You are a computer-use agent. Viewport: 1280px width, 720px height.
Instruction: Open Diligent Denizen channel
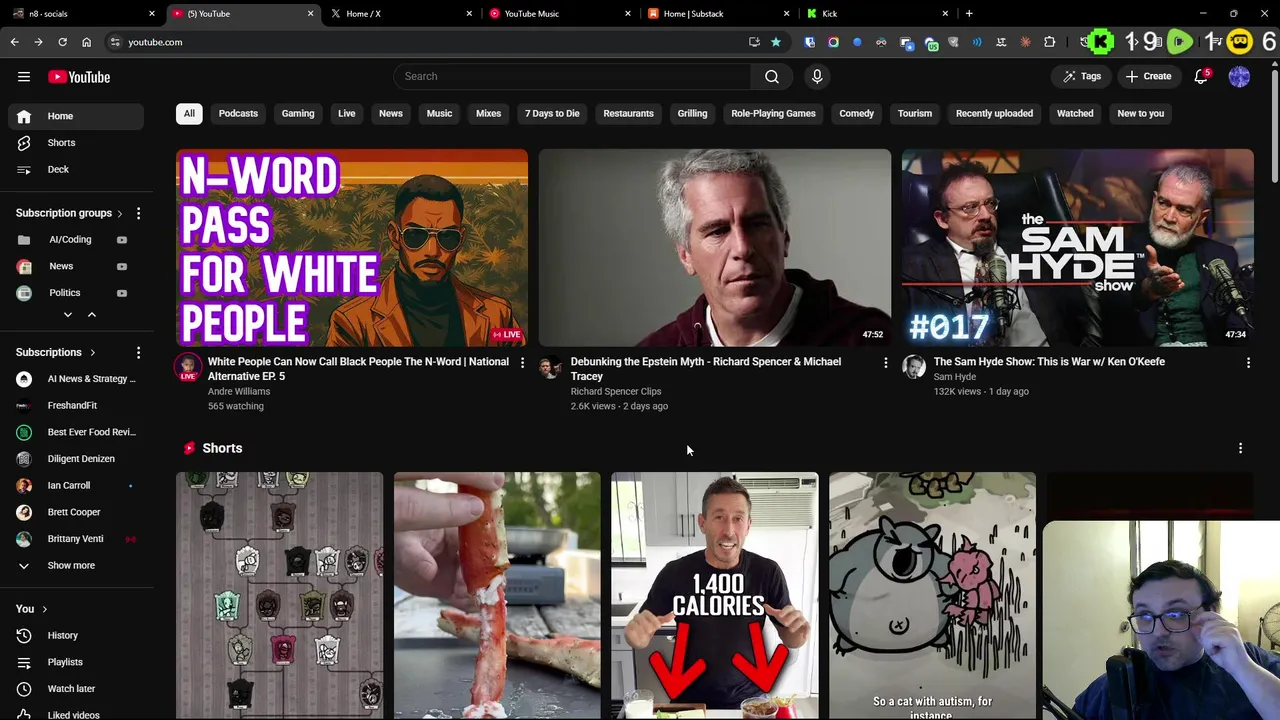76,459
